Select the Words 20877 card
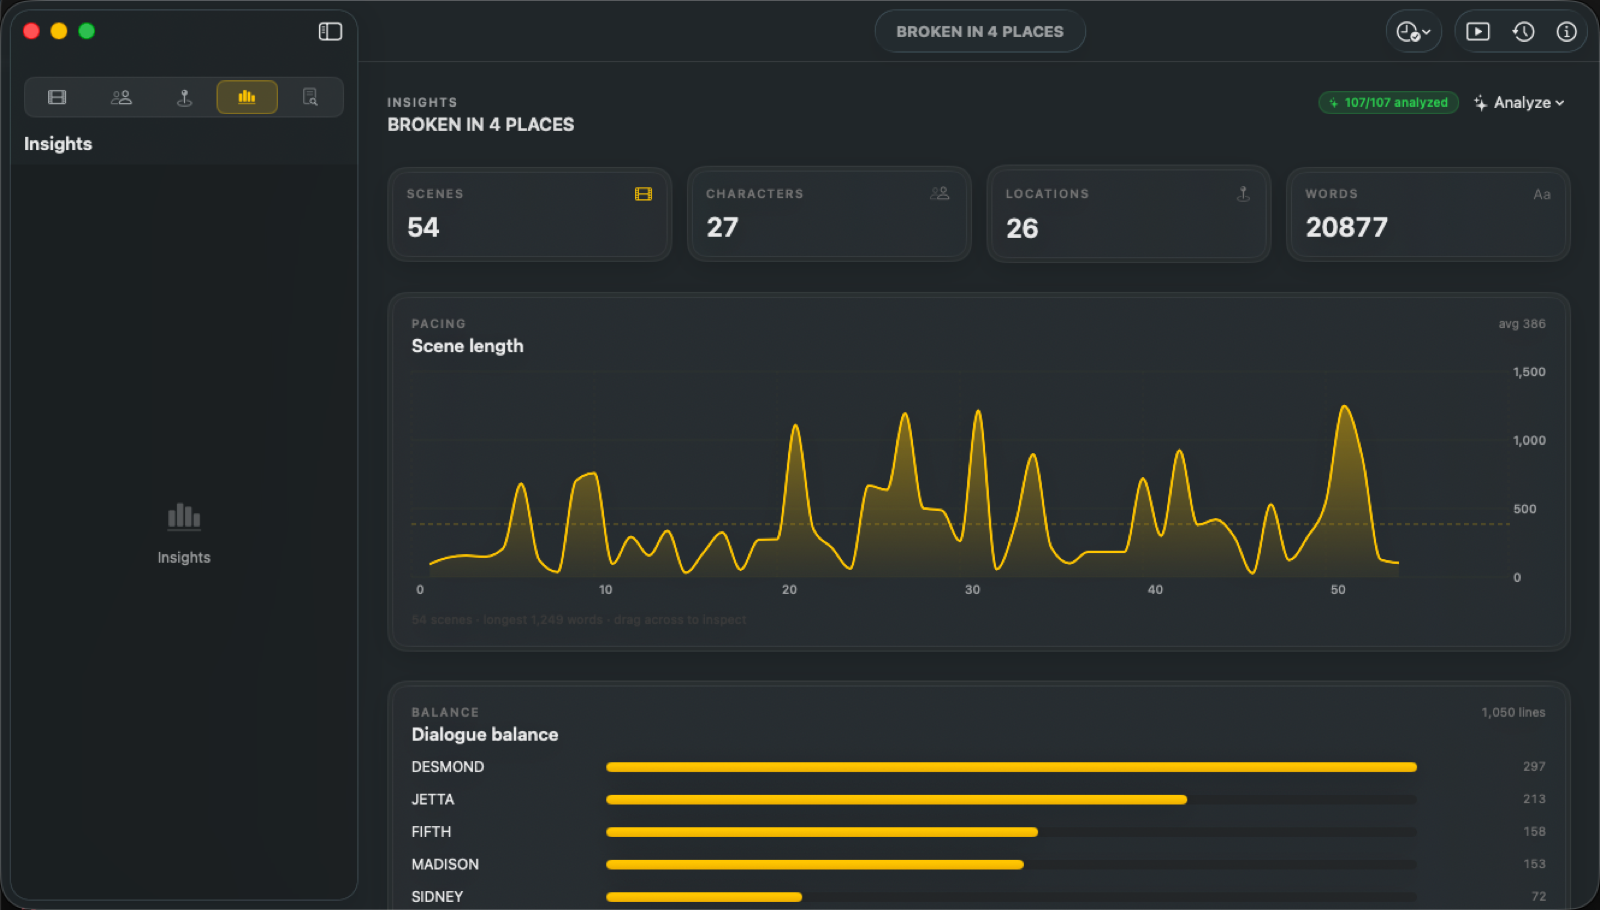 click(1428, 214)
